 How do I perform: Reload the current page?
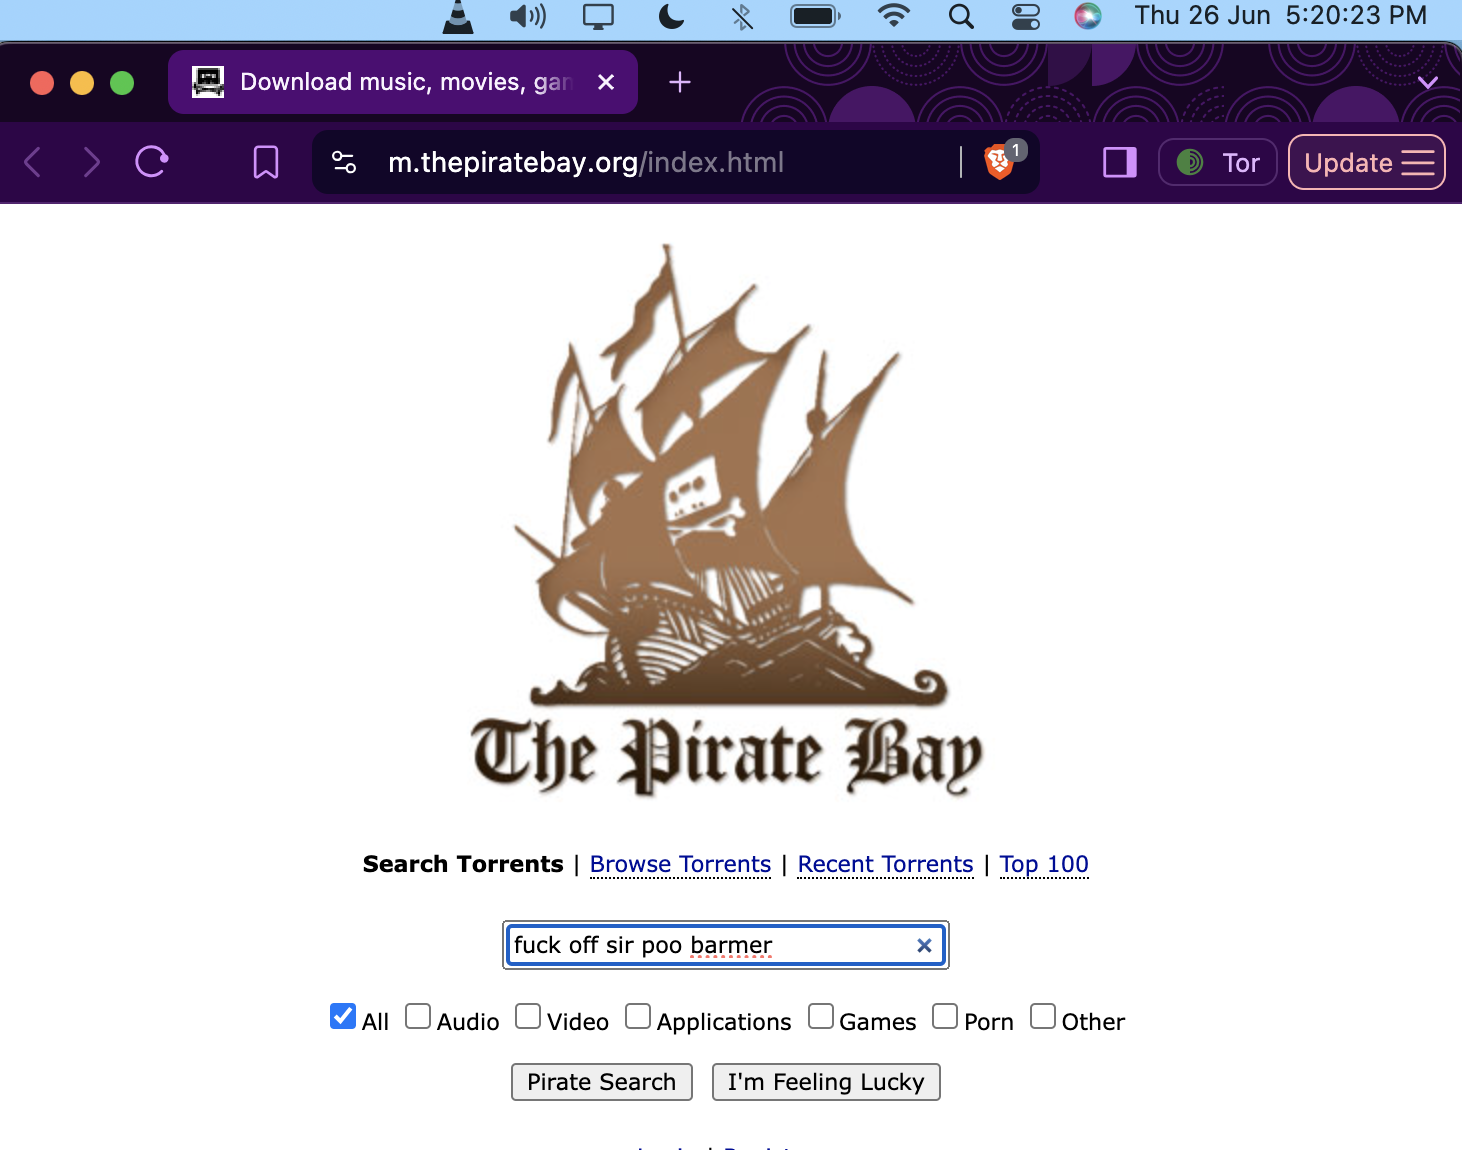pos(152,161)
